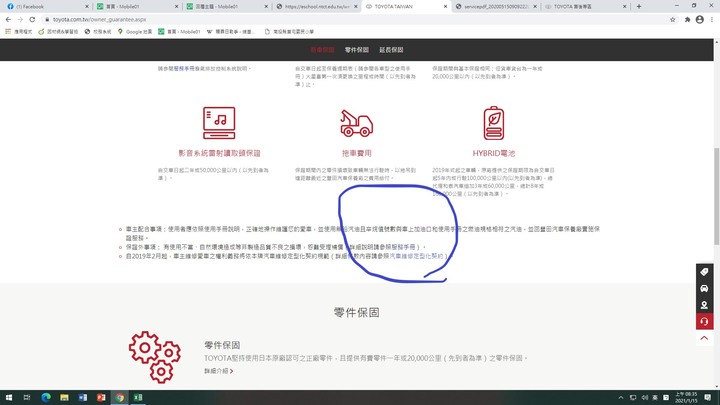Open the Chrome profile avatar

tap(700, 19)
